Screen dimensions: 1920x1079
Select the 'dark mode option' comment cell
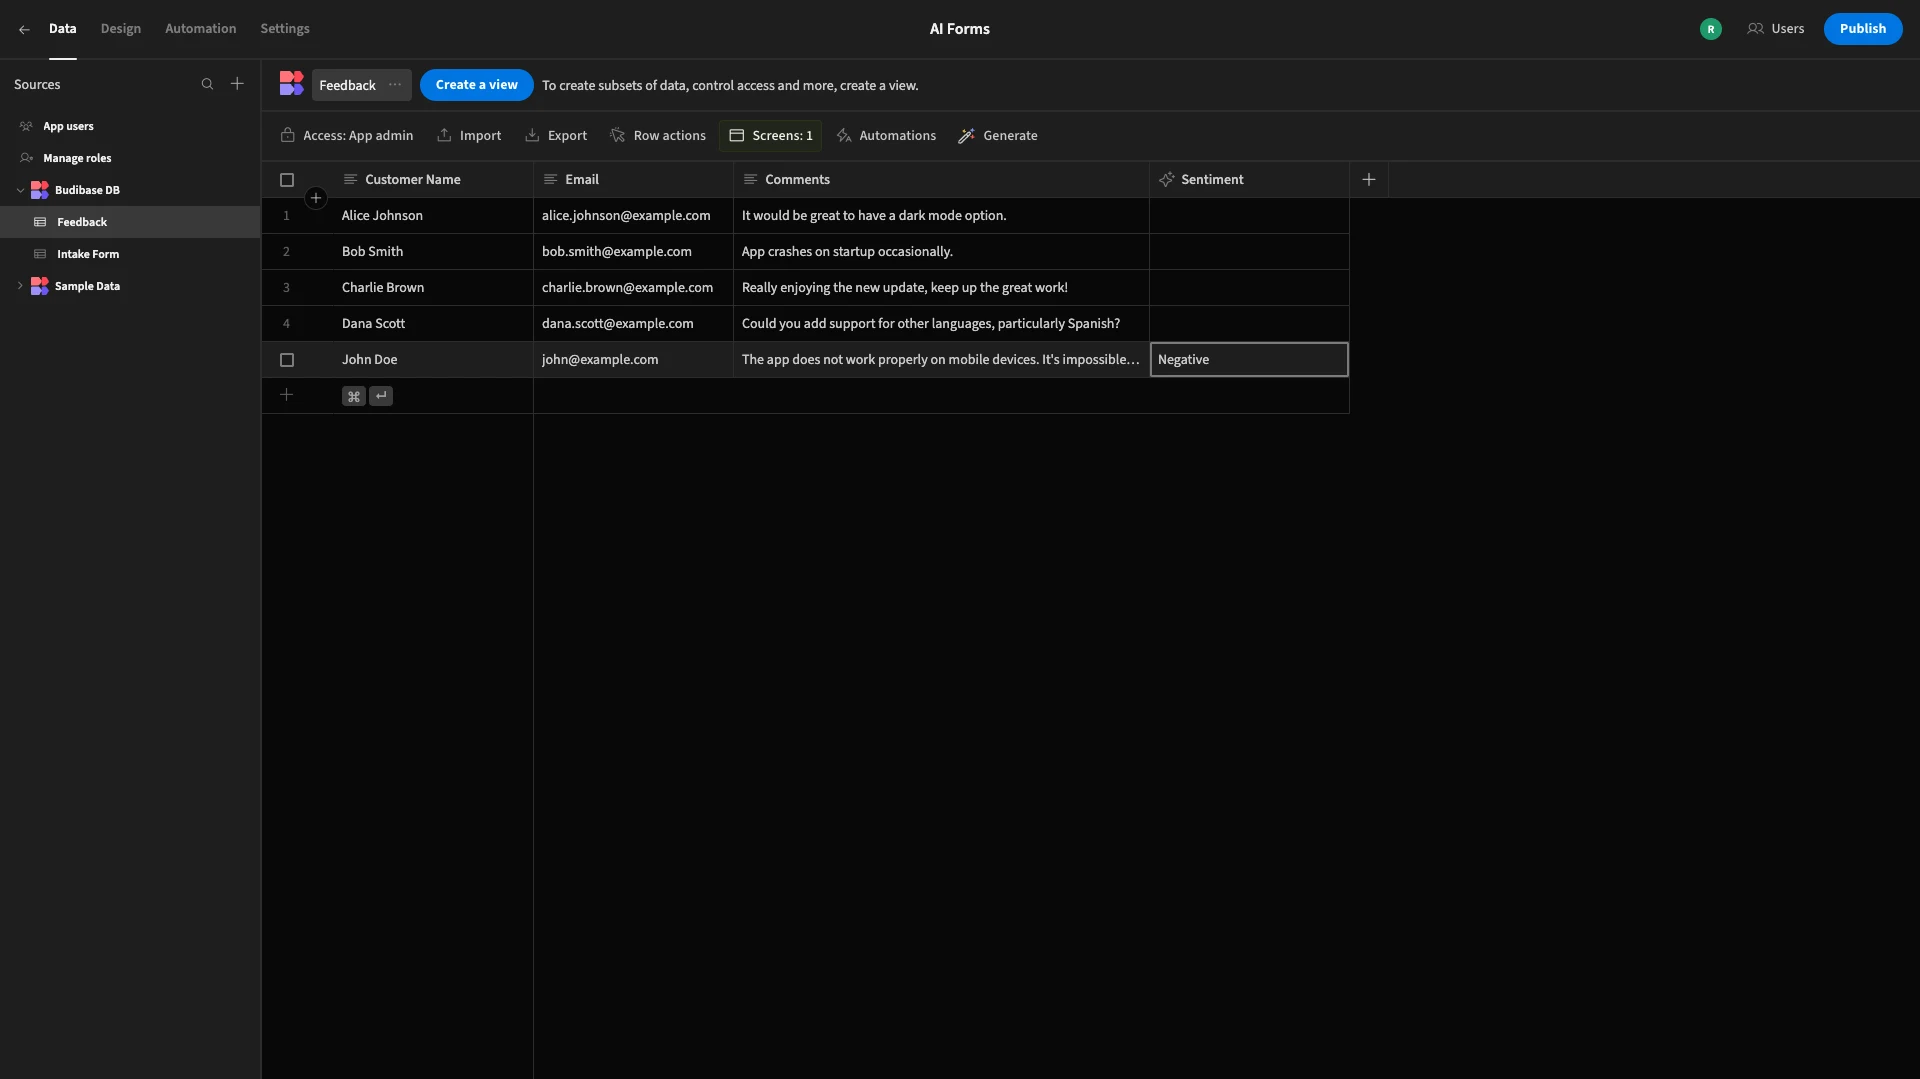[x=941, y=216]
